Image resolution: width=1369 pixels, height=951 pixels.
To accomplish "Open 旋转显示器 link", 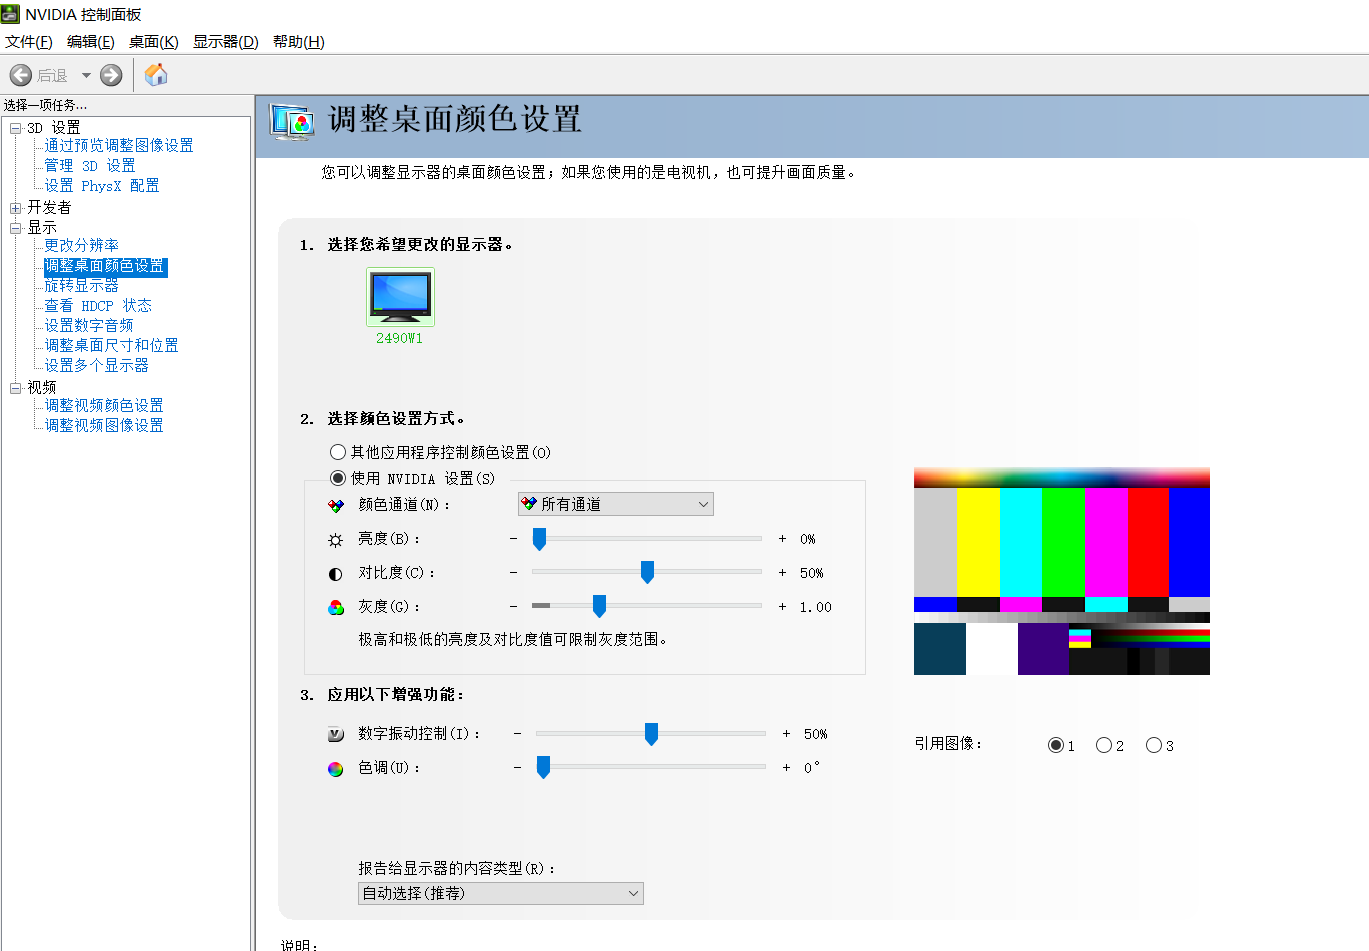I will (82, 286).
